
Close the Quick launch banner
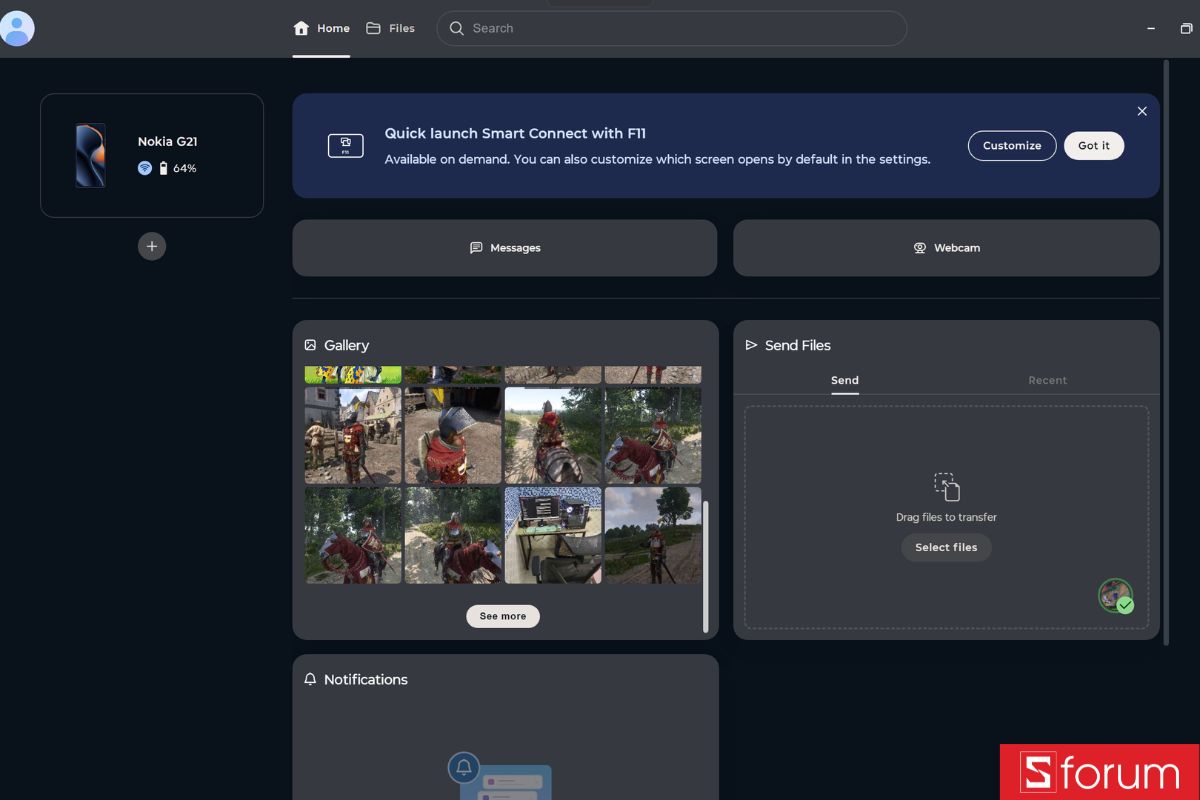point(1142,111)
